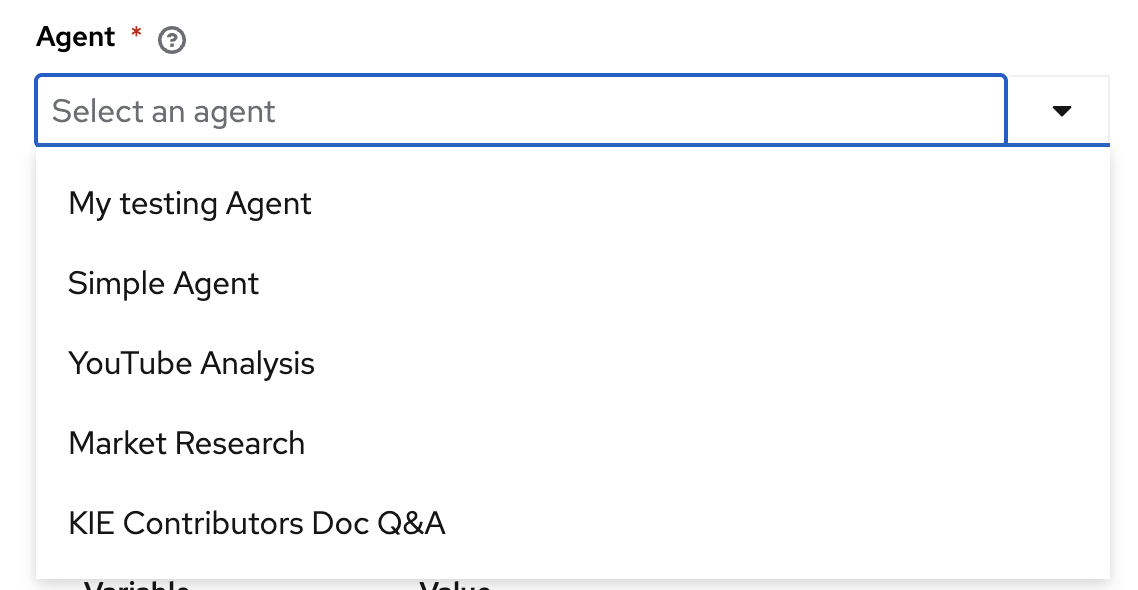Open tooltip via the question mark icon
Image resolution: width=1138 pixels, height=590 pixels.
click(x=172, y=40)
